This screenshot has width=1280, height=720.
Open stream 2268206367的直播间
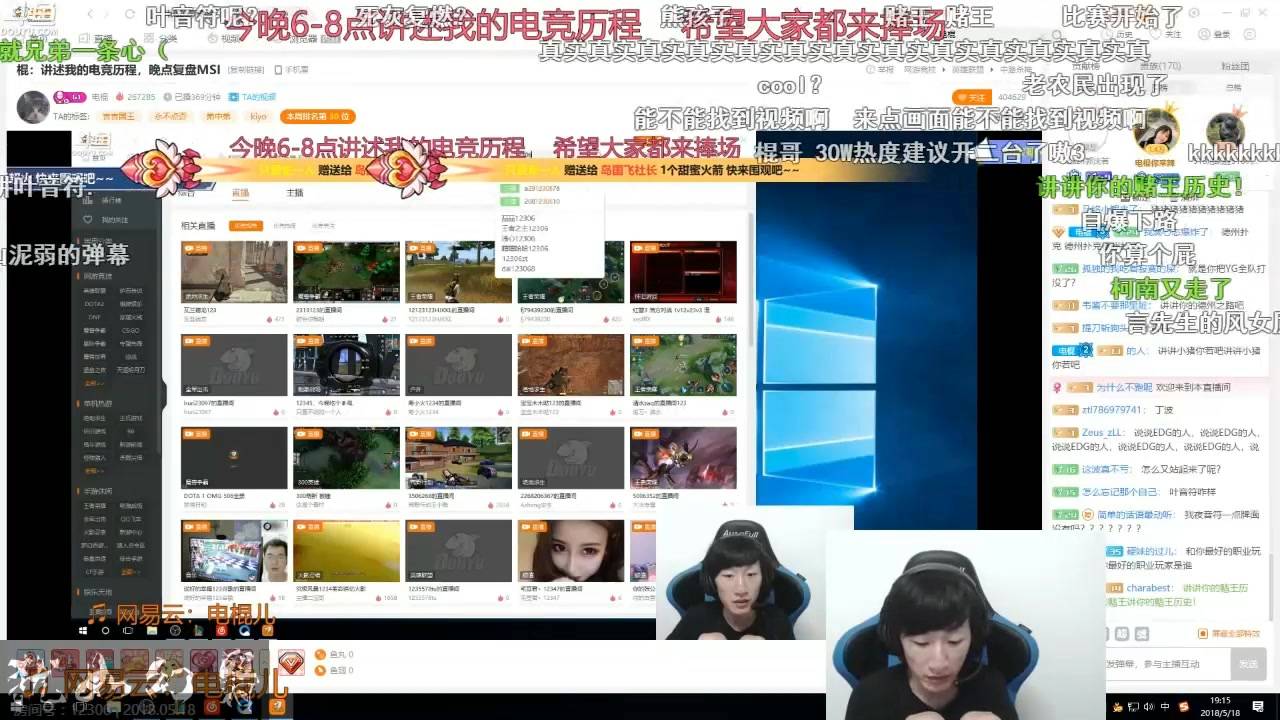click(570, 458)
